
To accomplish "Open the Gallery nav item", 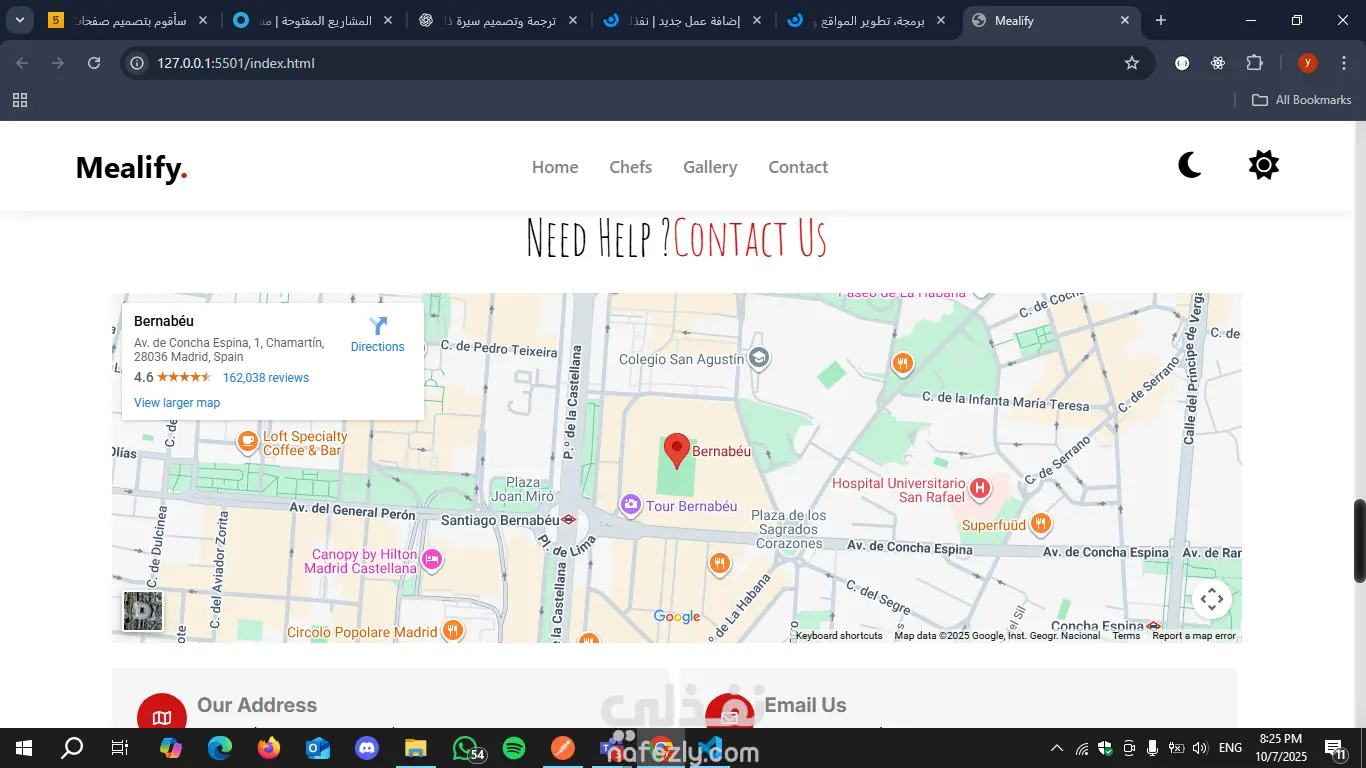I will coord(710,167).
